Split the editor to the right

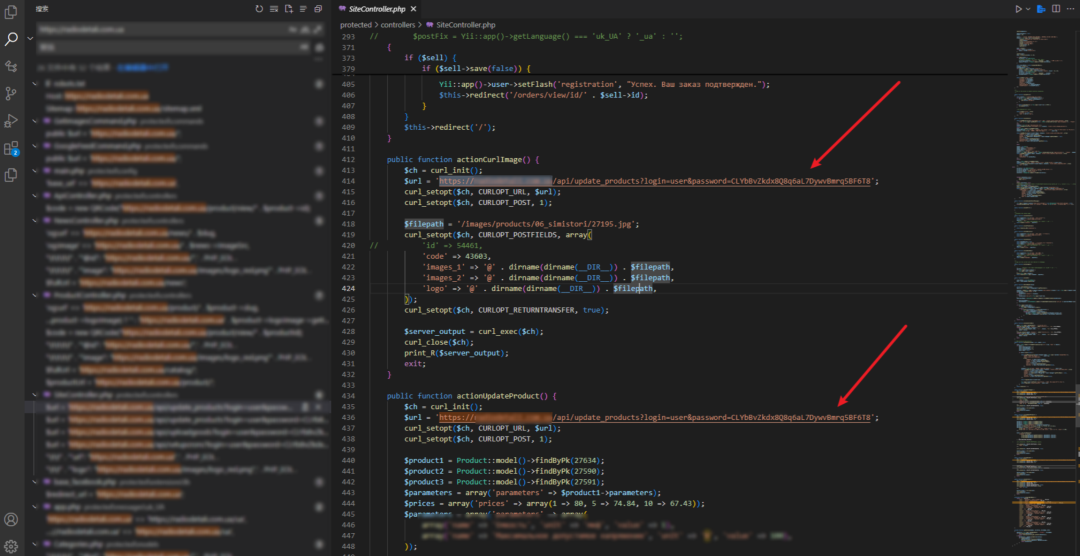click(1056, 9)
